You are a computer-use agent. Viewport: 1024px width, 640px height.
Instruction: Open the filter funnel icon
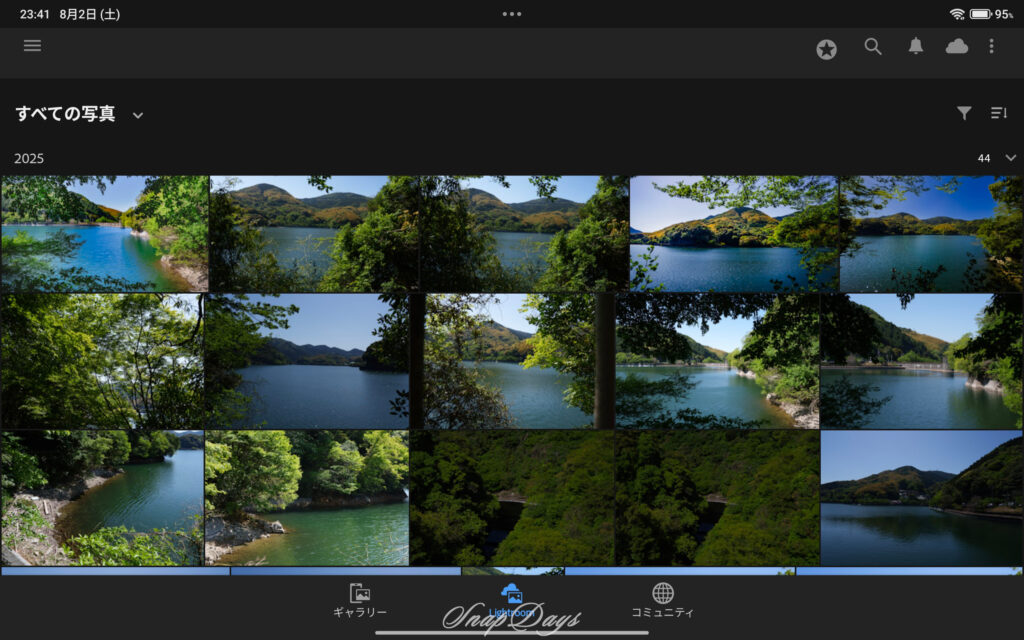pyautogui.click(x=962, y=113)
